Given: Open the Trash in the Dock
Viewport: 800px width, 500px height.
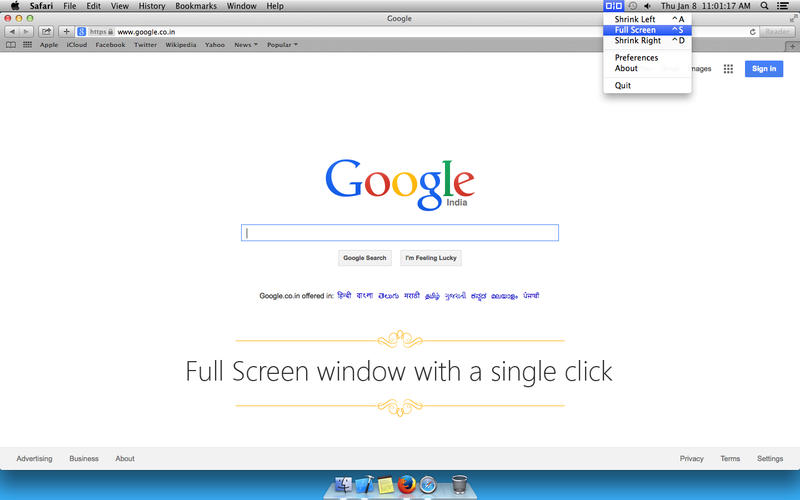Looking at the screenshot, I should coord(459,485).
